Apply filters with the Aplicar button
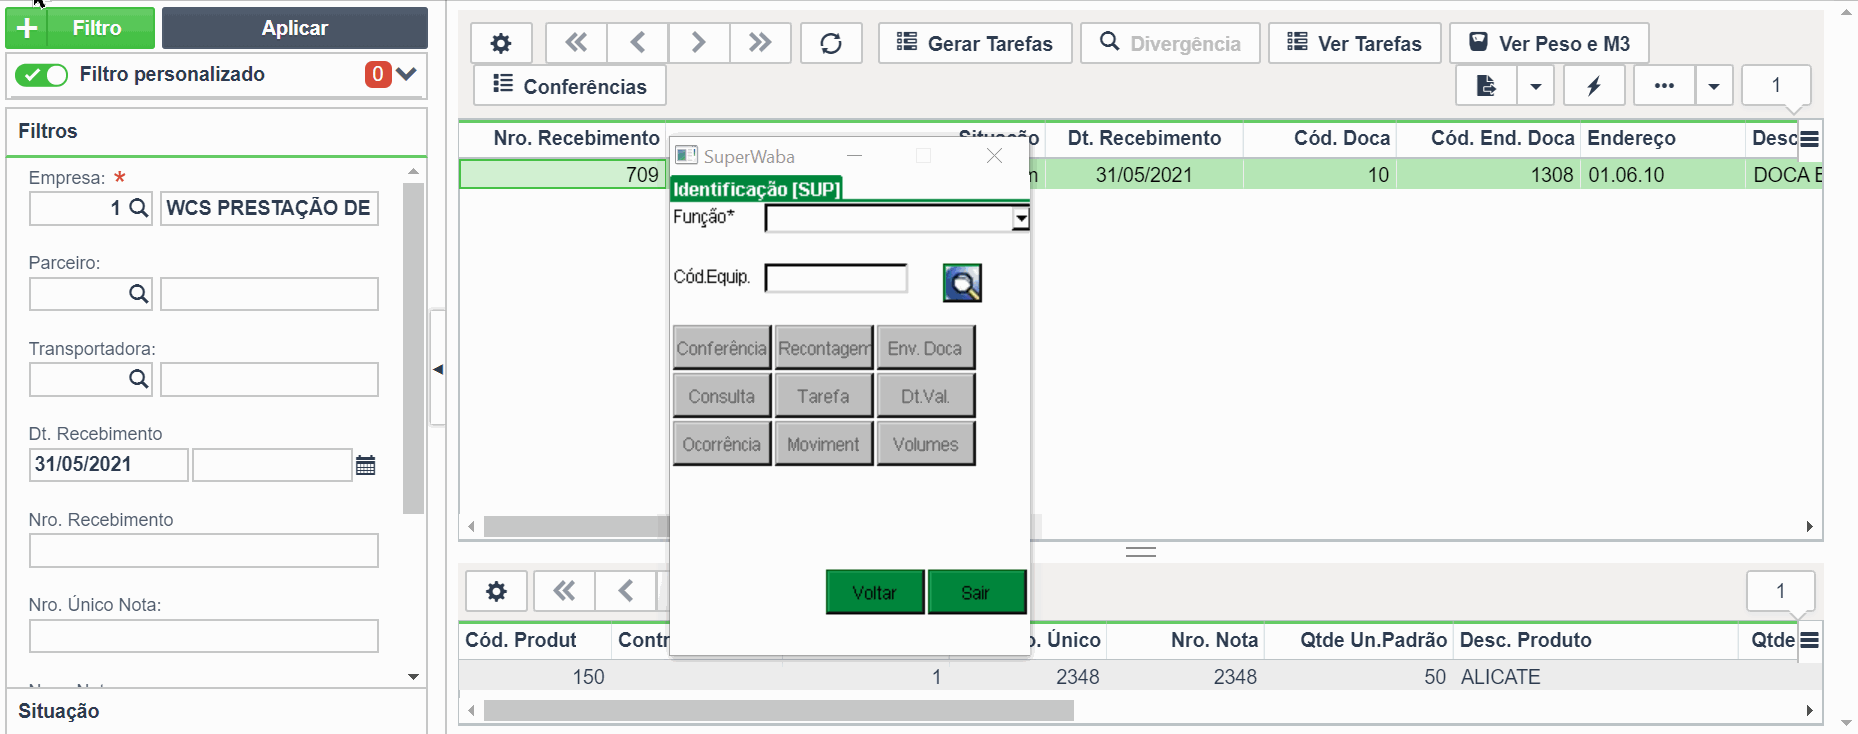 [x=295, y=28]
